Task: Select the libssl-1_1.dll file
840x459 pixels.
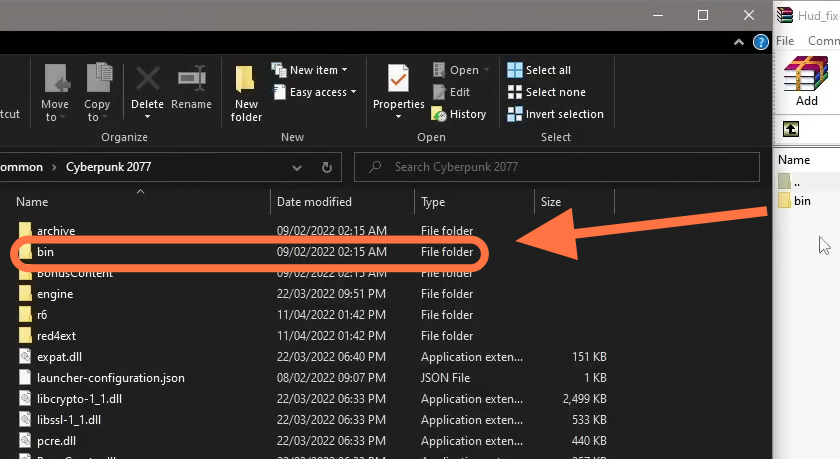Action: click(69, 420)
